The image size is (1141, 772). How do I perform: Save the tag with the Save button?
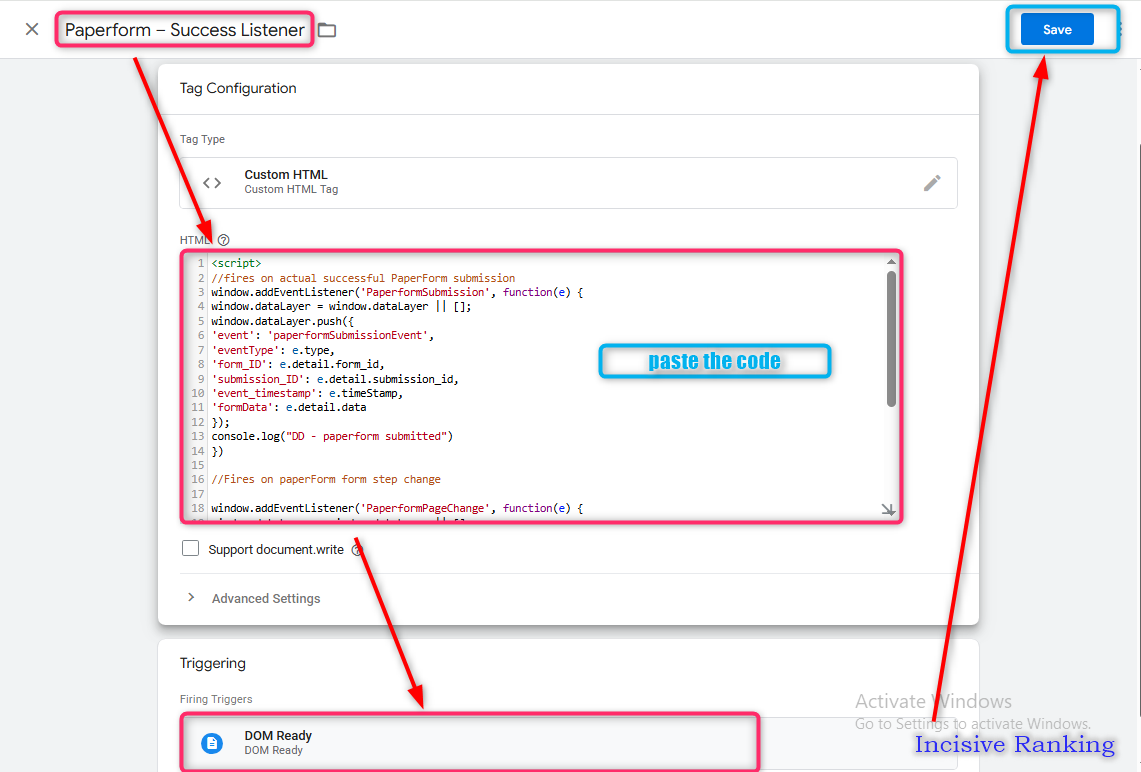coord(1057,30)
